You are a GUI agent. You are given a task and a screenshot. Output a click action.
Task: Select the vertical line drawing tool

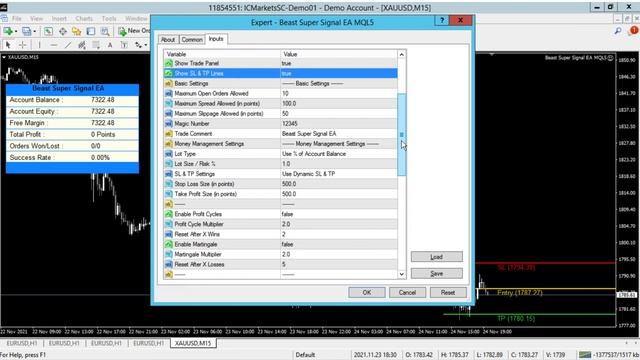pyautogui.click(x=39, y=45)
